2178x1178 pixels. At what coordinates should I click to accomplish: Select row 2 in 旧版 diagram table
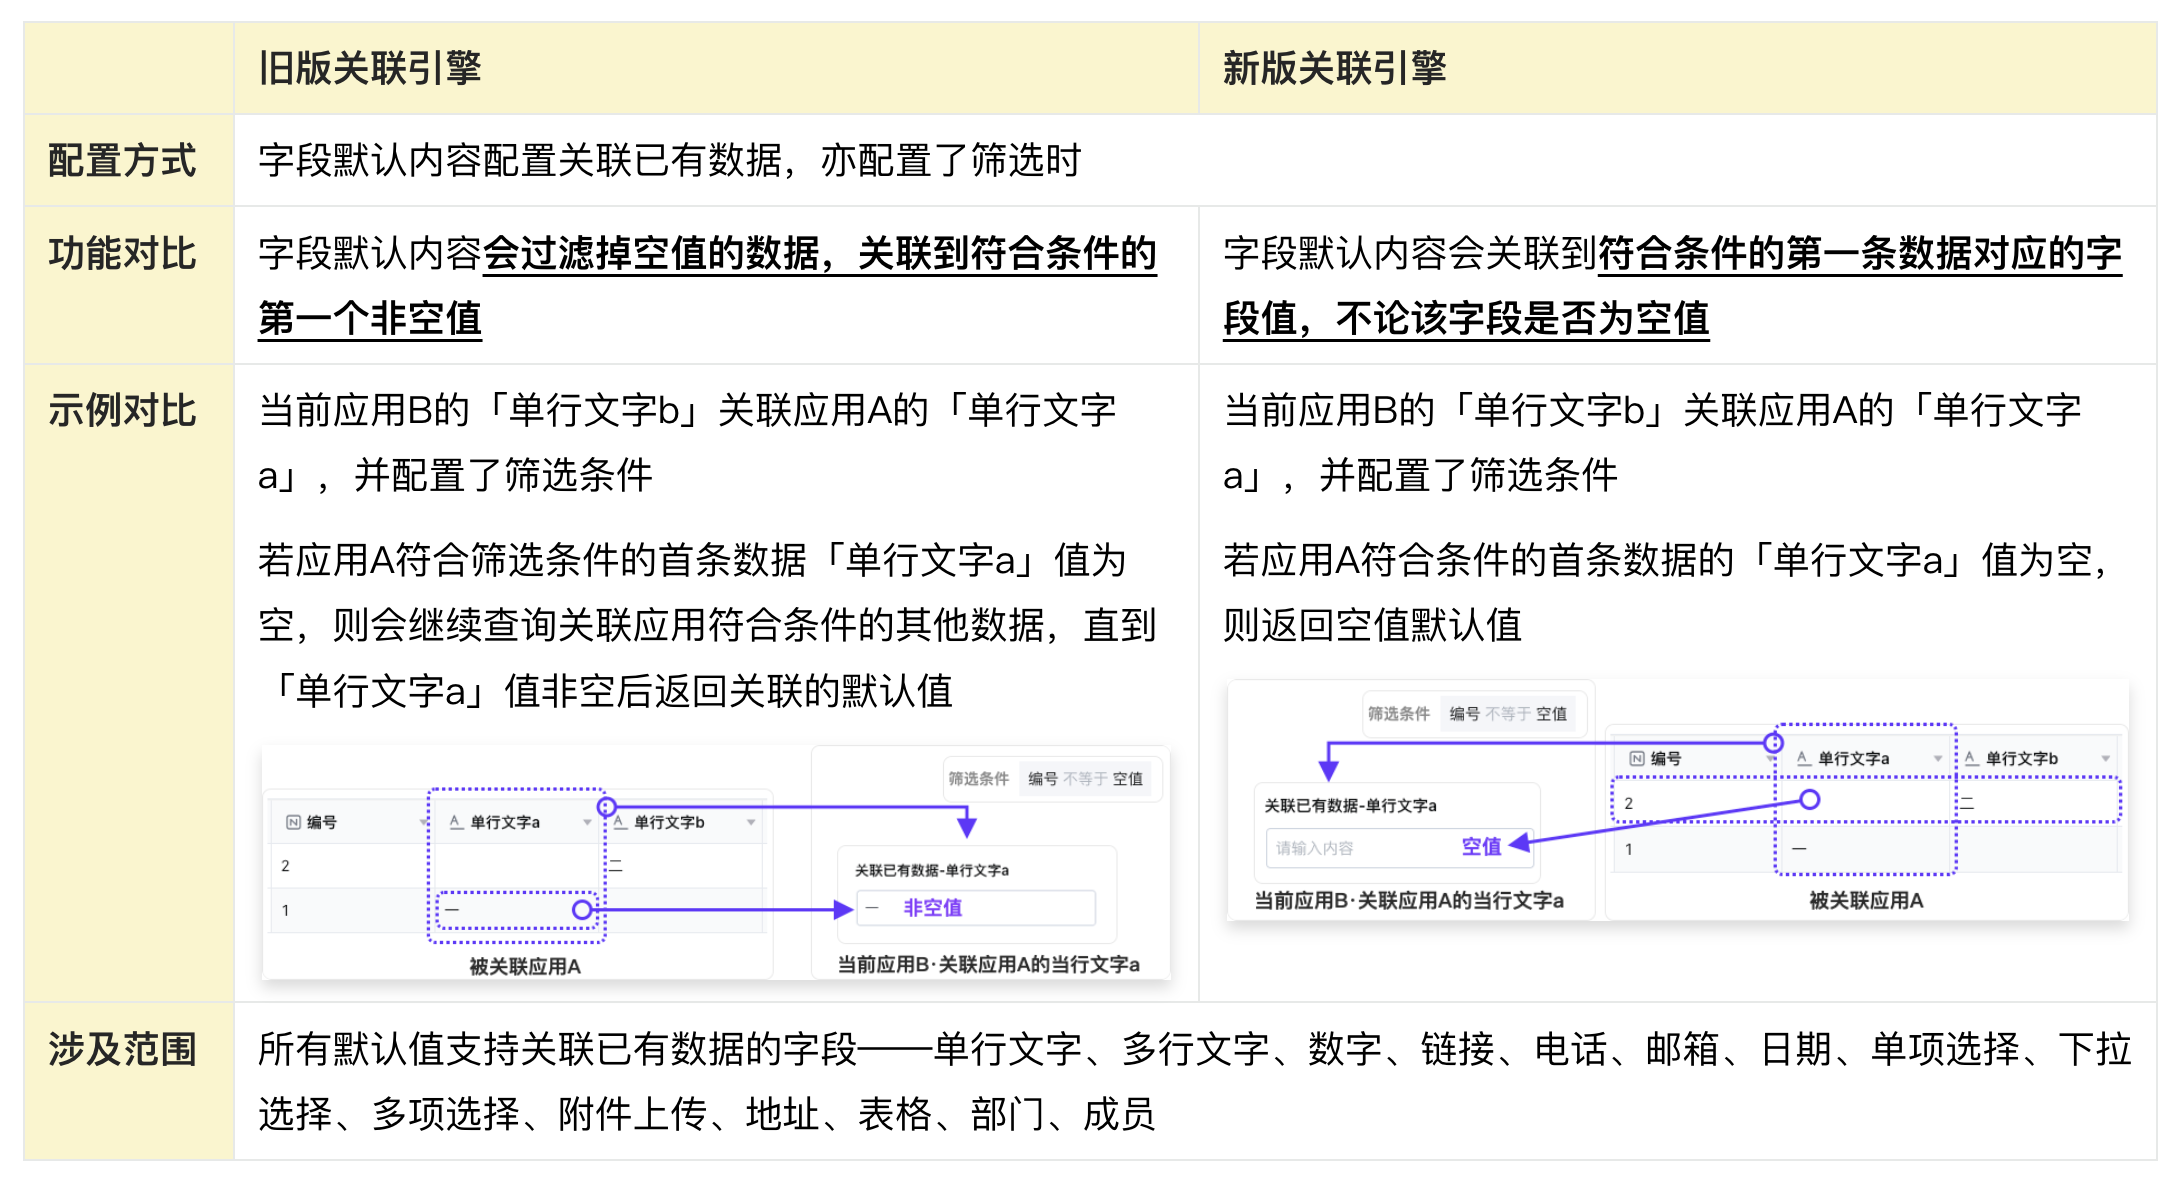click(x=515, y=866)
